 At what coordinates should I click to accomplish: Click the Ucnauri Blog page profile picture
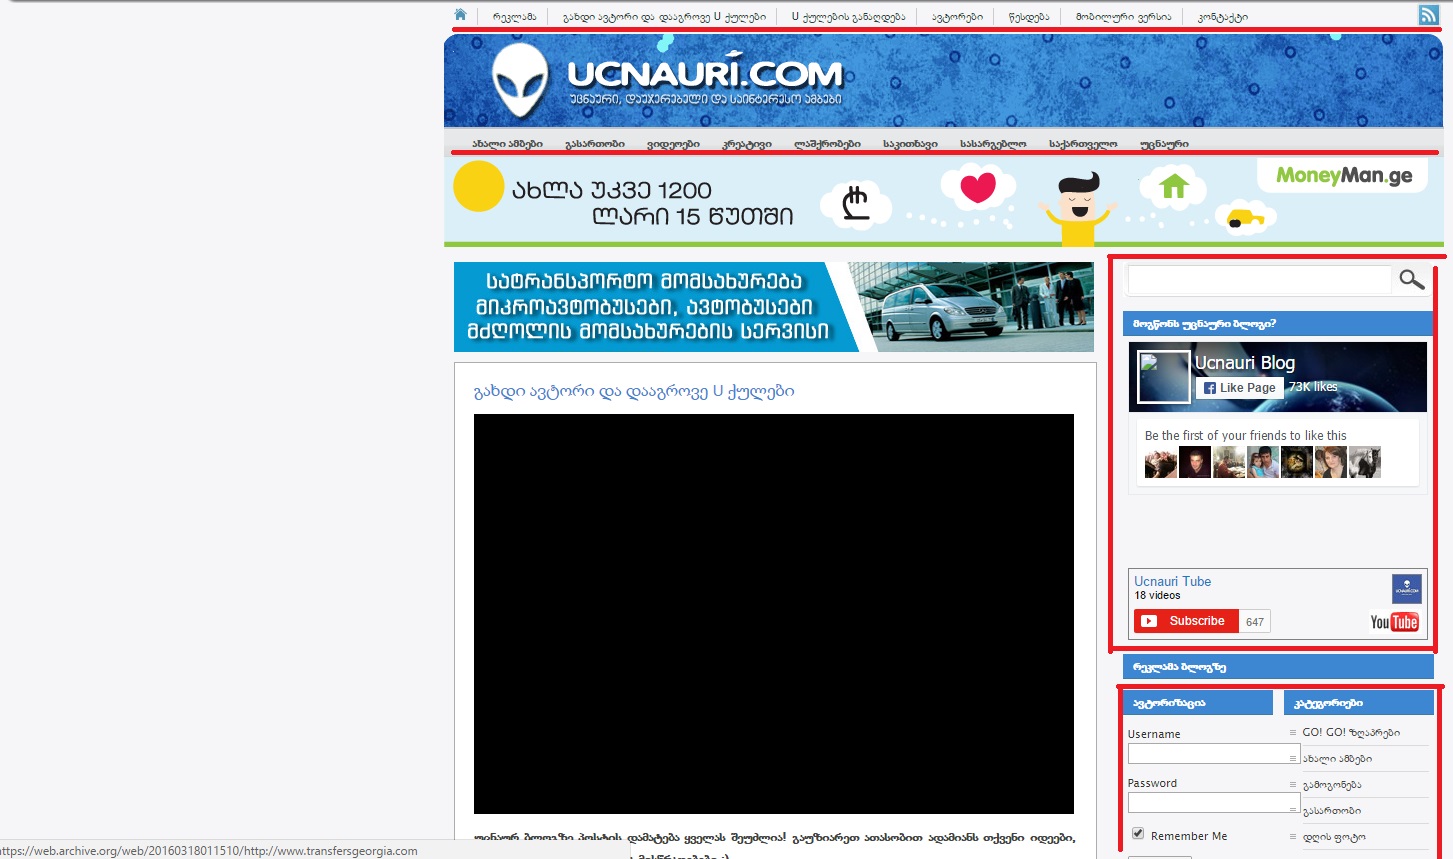pos(1164,377)
